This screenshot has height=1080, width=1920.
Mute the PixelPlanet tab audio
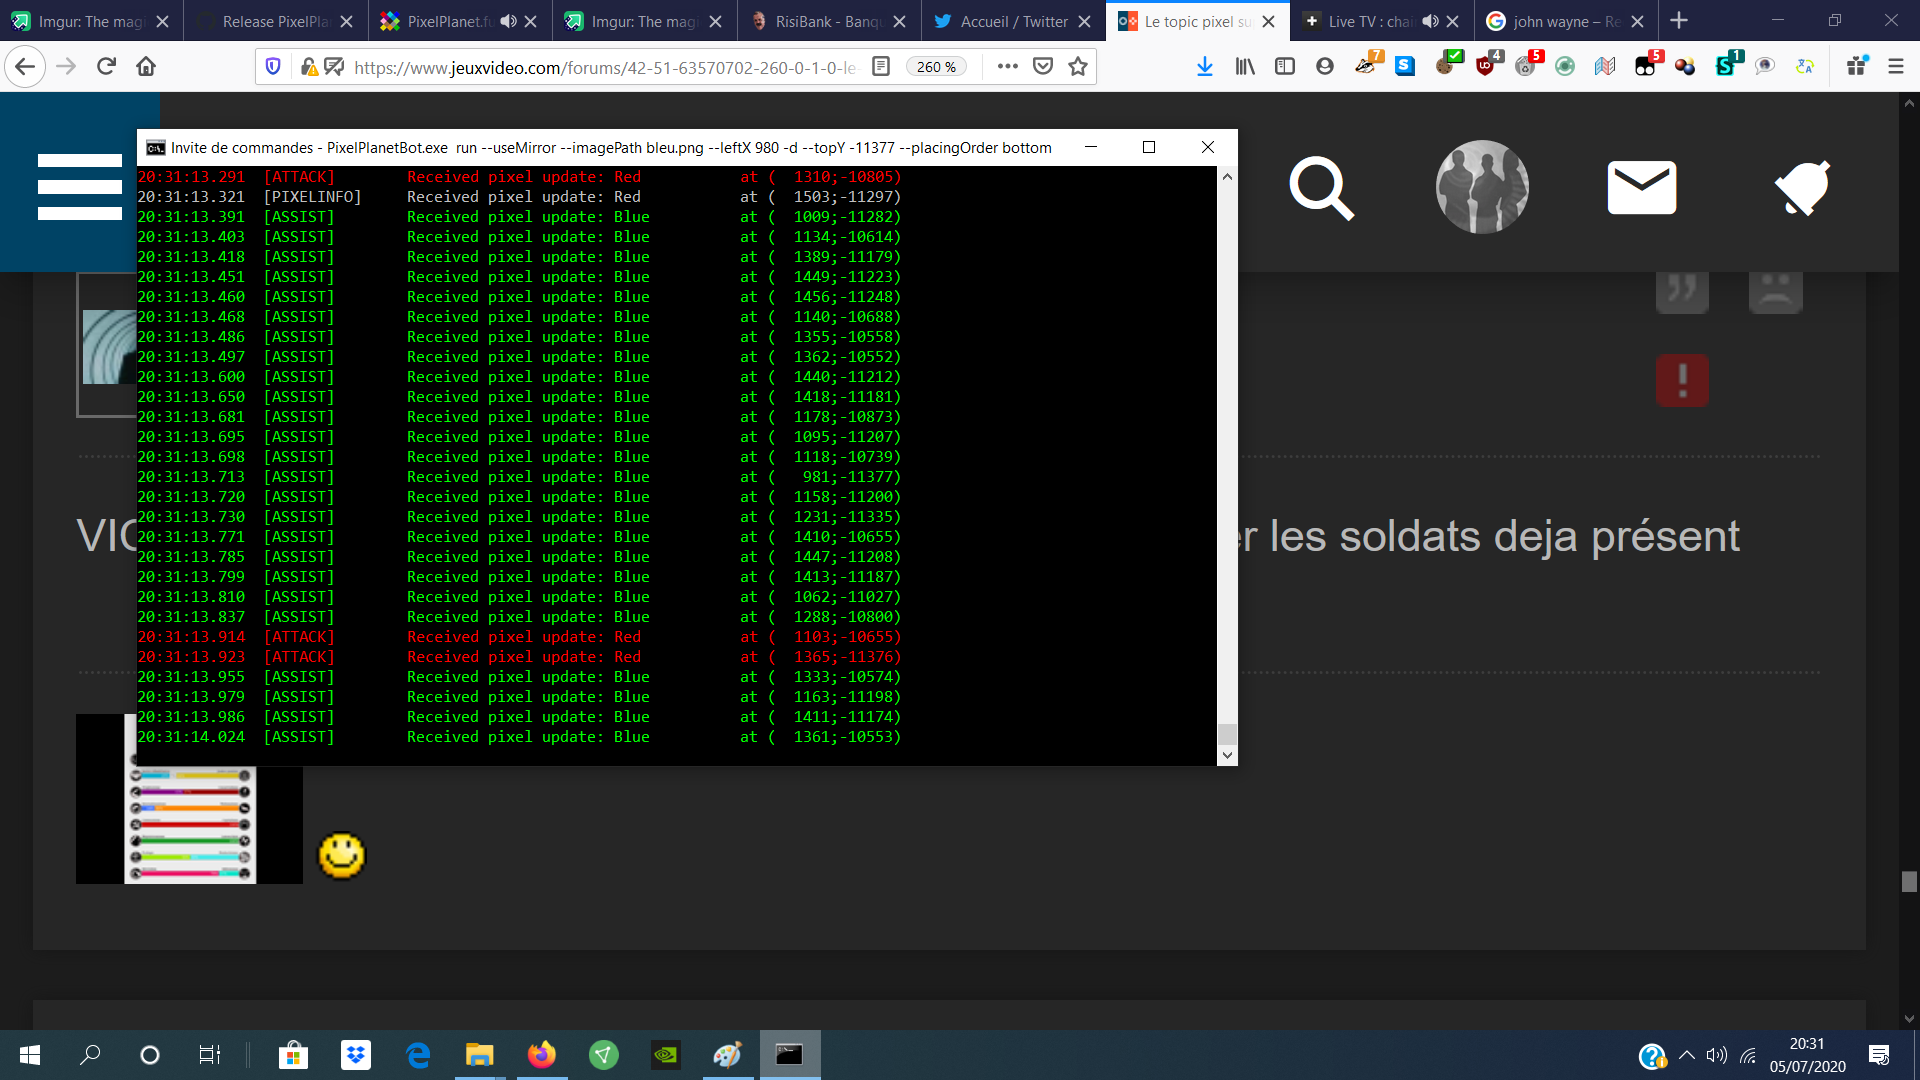[x=509, y=21]
